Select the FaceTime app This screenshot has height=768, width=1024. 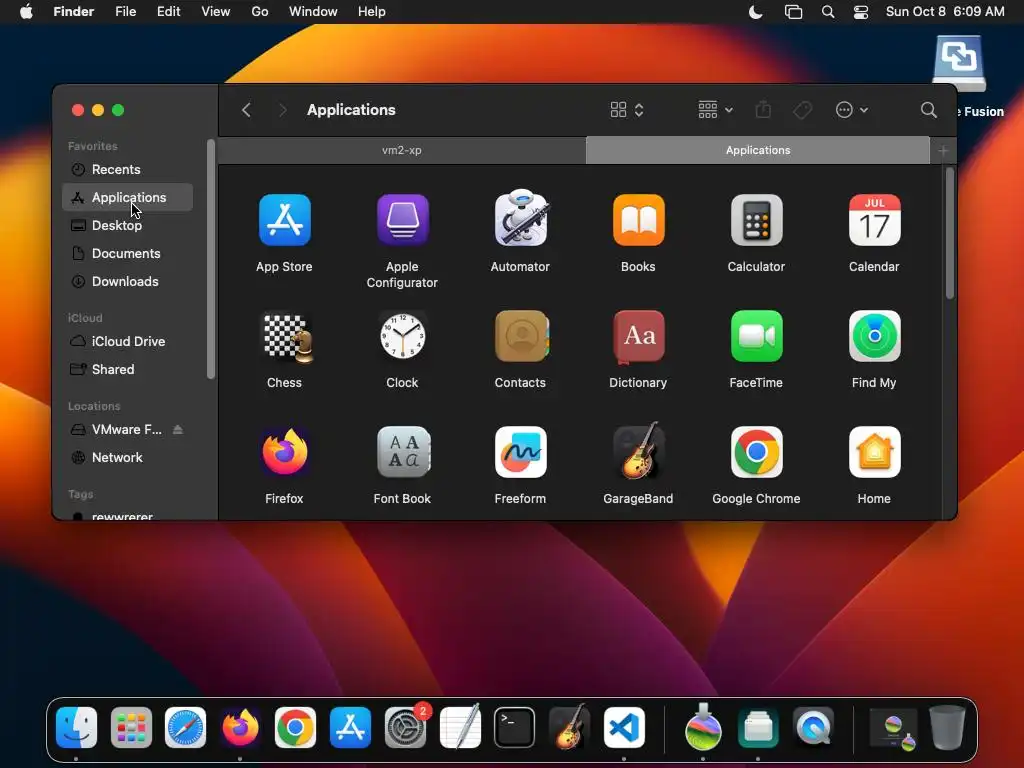[756, 336]
